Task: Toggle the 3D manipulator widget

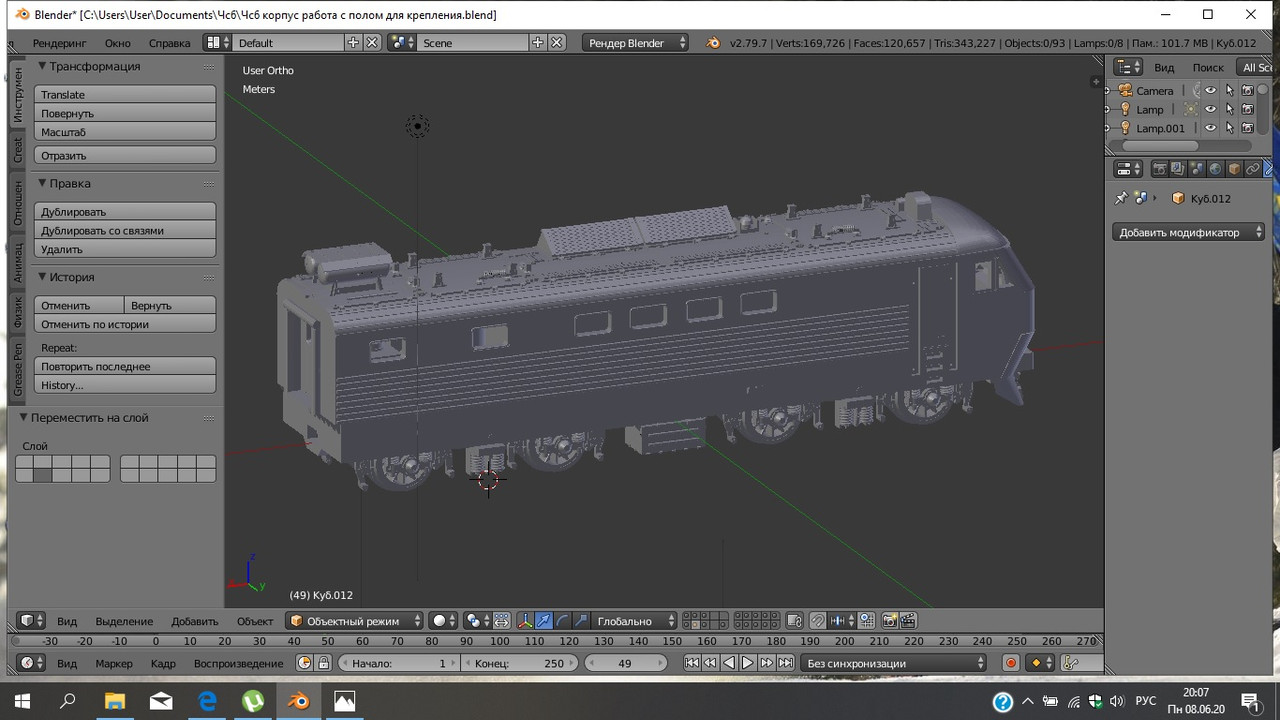Action: point(525,621)
